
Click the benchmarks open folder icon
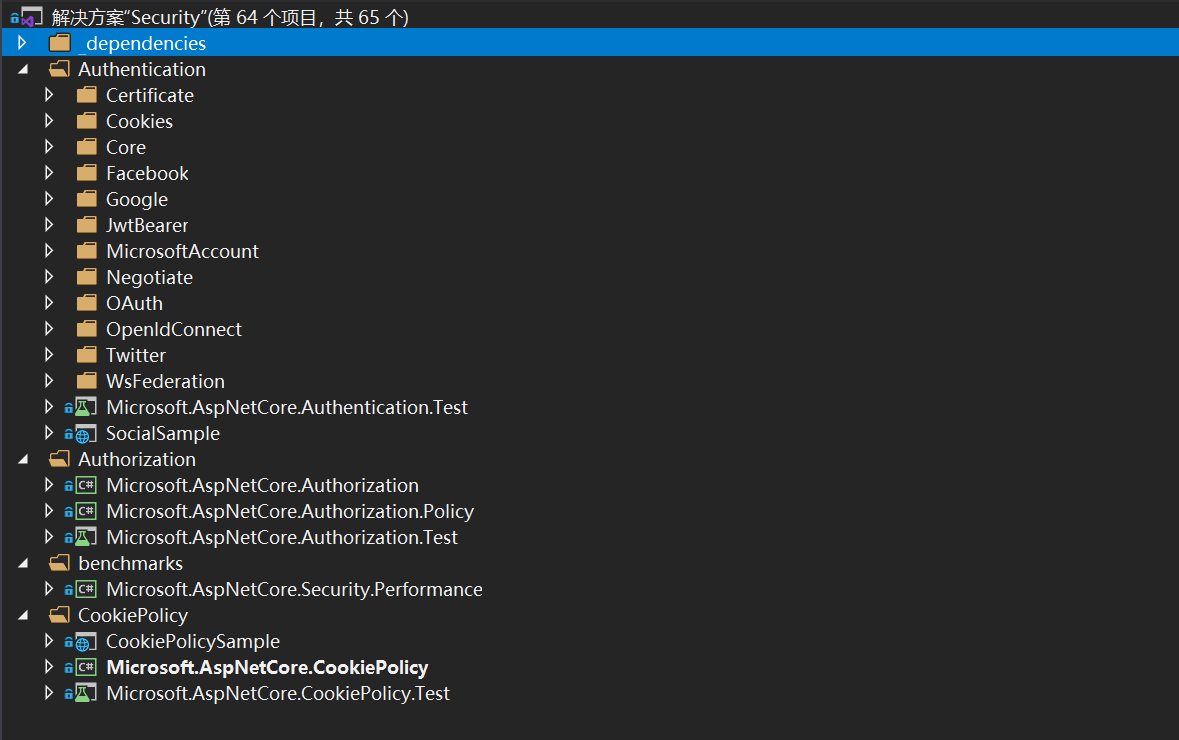click(59, 563)
